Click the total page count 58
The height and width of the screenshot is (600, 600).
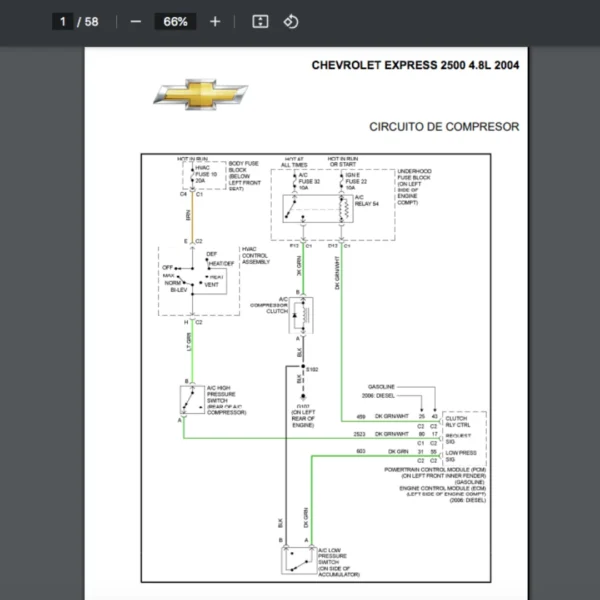click(x=91, y=21)
